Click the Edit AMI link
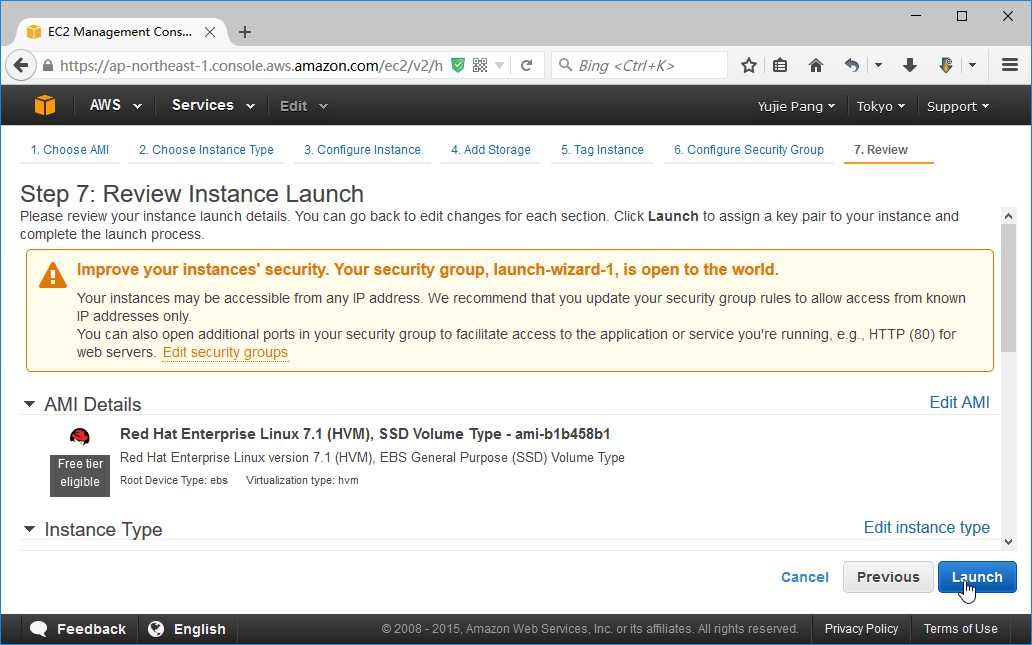 [x=959, y=402]
